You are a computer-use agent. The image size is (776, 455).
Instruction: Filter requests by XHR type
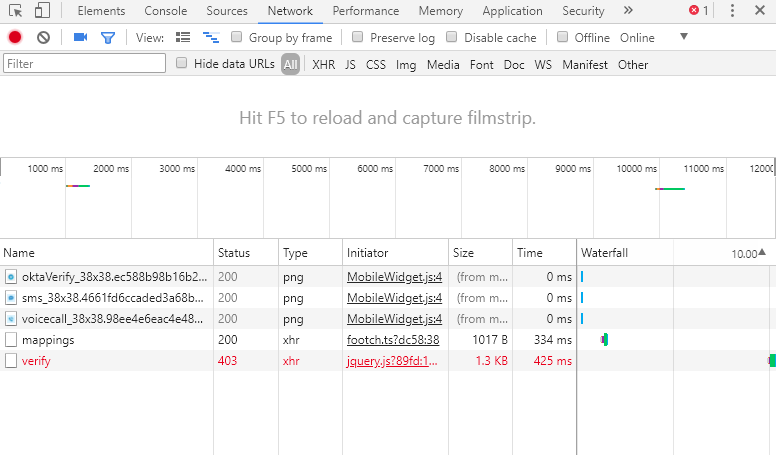tap(323, 65)
